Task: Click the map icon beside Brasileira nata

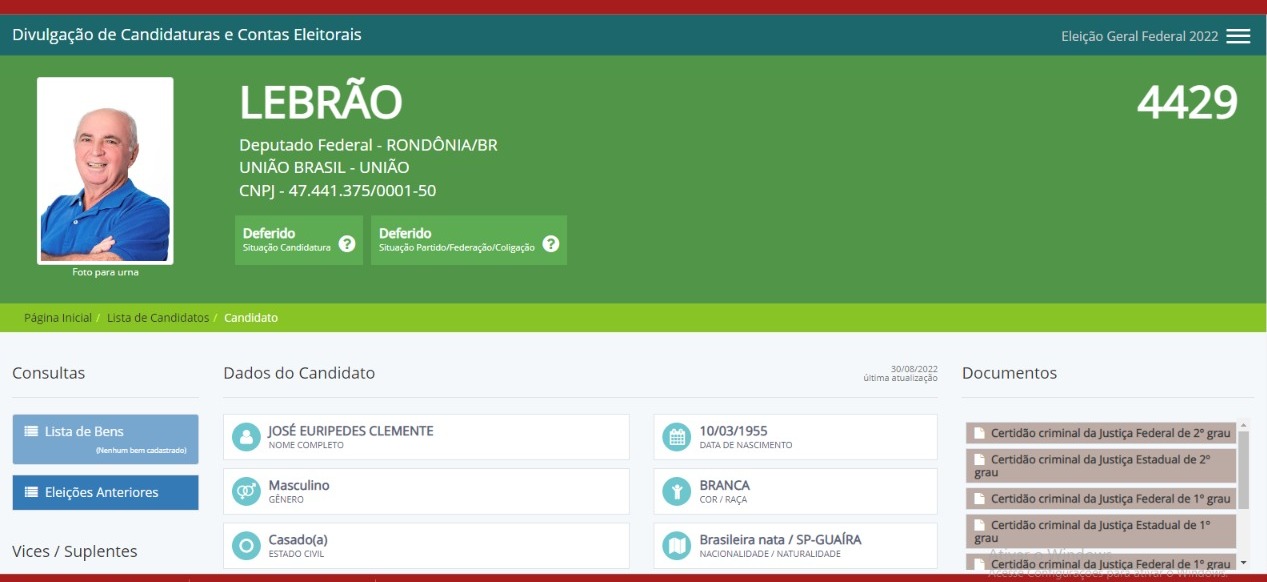Action: pyautogui.click(x=677, y=546)
